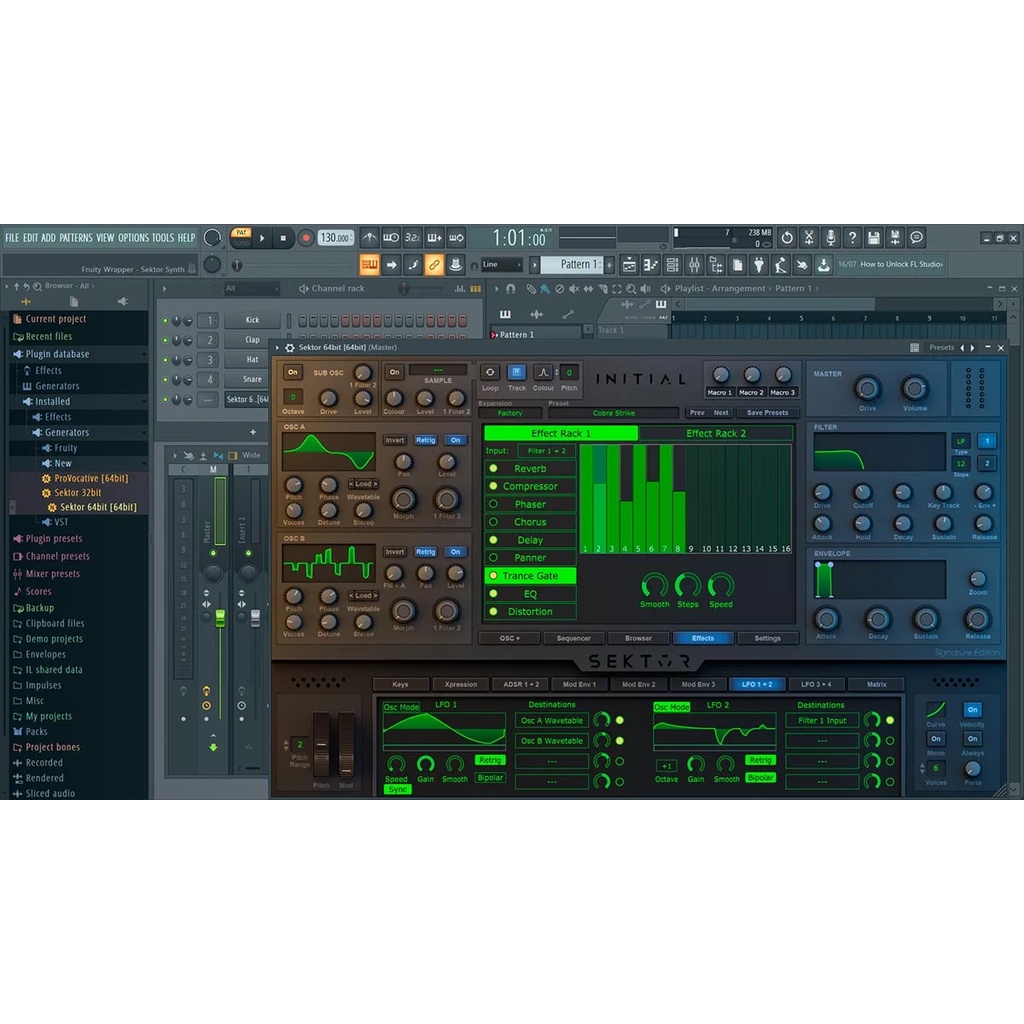Select the playlist mute tool icon
Image resolution: width=1024 pixels, height=1024 pixels.
click(573, 288)
